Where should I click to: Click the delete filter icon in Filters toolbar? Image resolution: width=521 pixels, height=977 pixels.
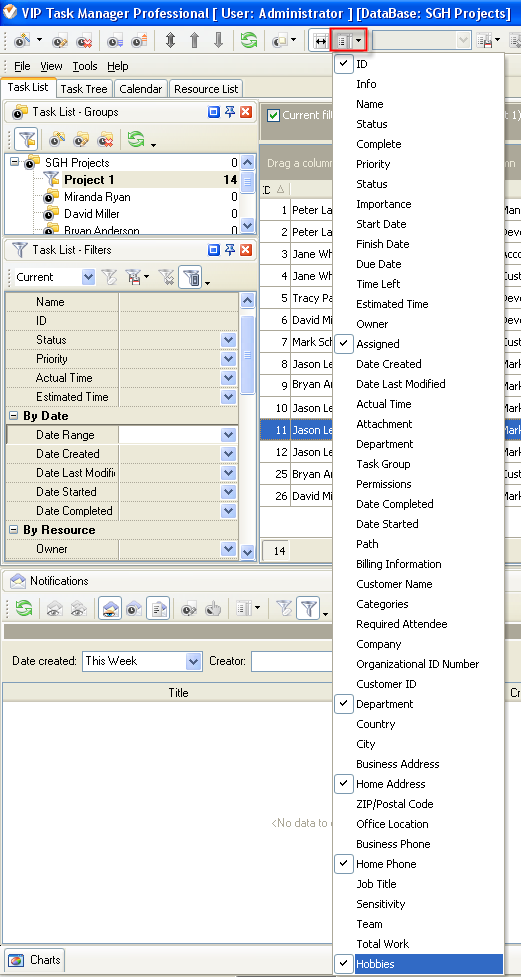point(166,277)
